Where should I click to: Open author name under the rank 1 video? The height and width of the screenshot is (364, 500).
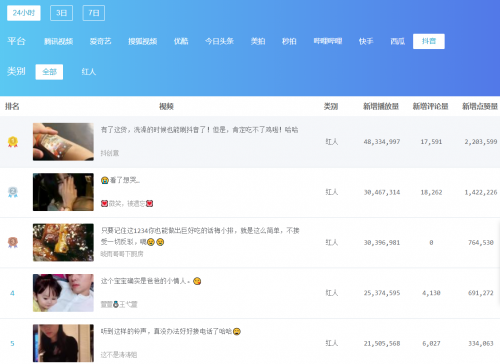110,153
